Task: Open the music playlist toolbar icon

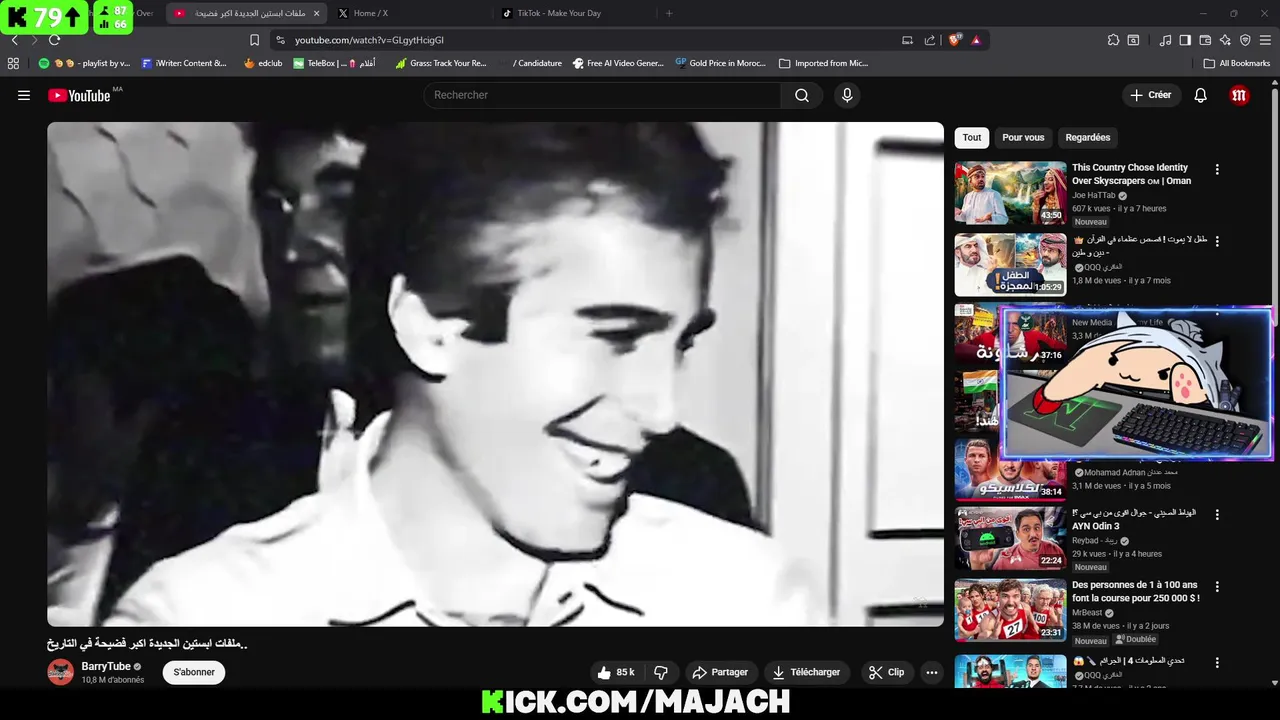Action: [1165, 40]
